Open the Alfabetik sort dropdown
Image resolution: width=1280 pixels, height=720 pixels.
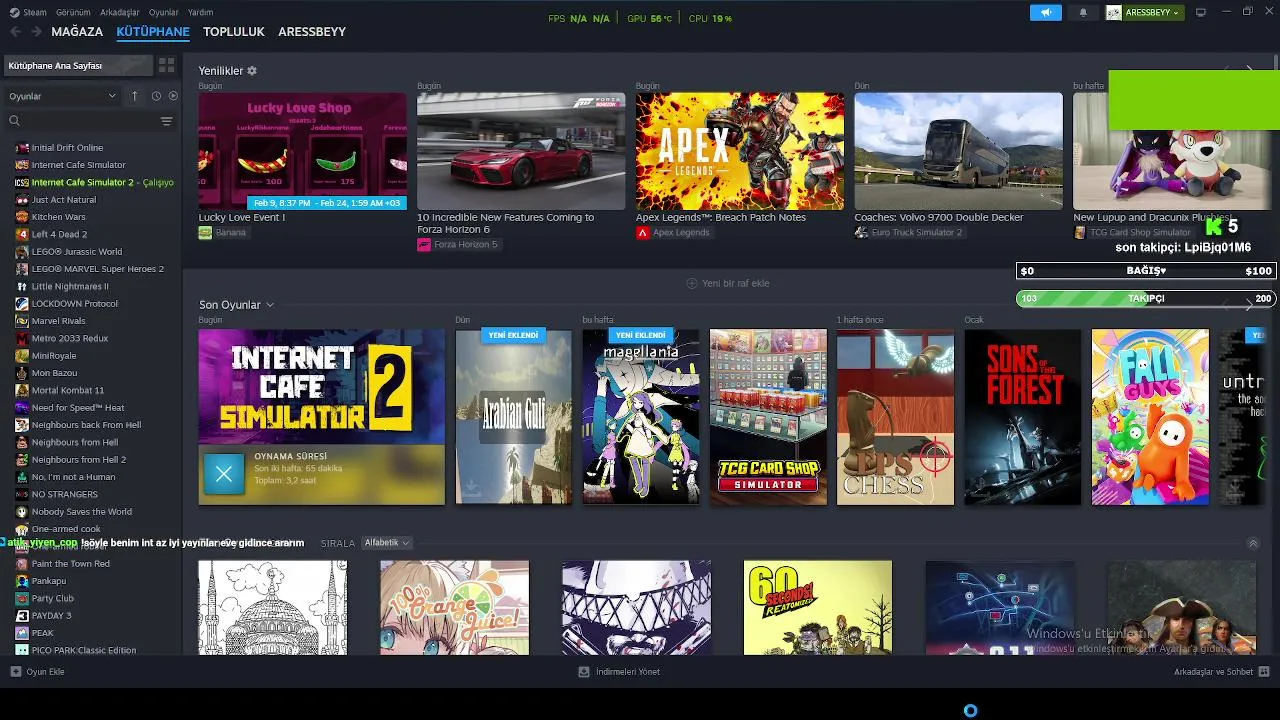pos(387,543)
